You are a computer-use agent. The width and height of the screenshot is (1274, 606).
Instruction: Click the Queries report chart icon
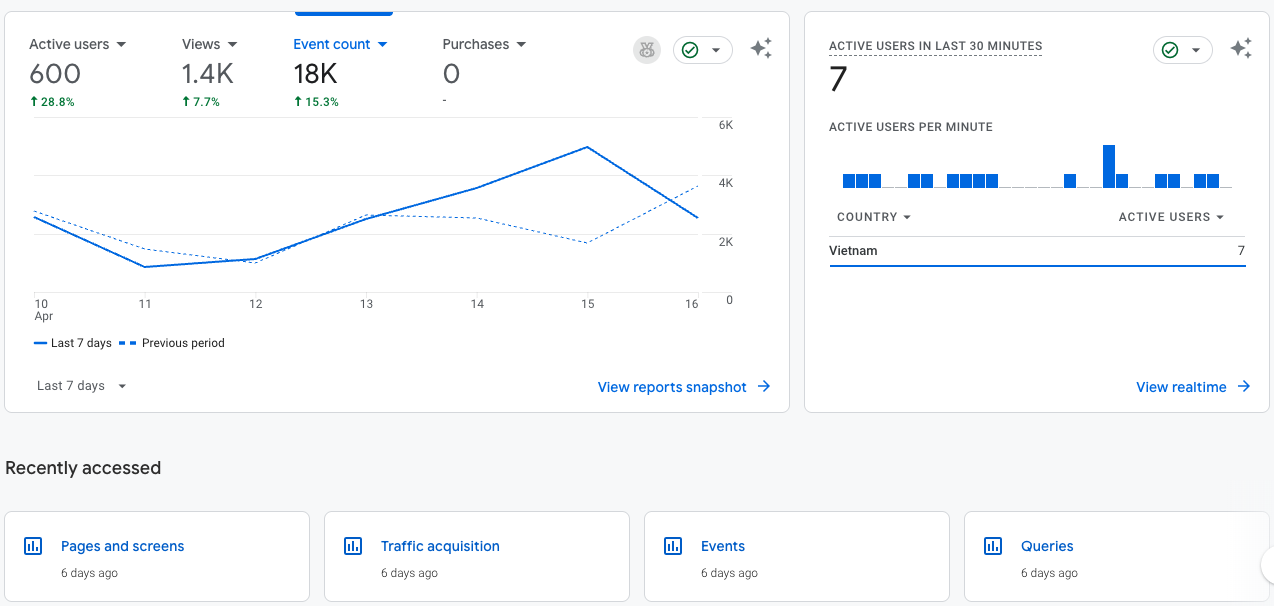coord(993,546)
